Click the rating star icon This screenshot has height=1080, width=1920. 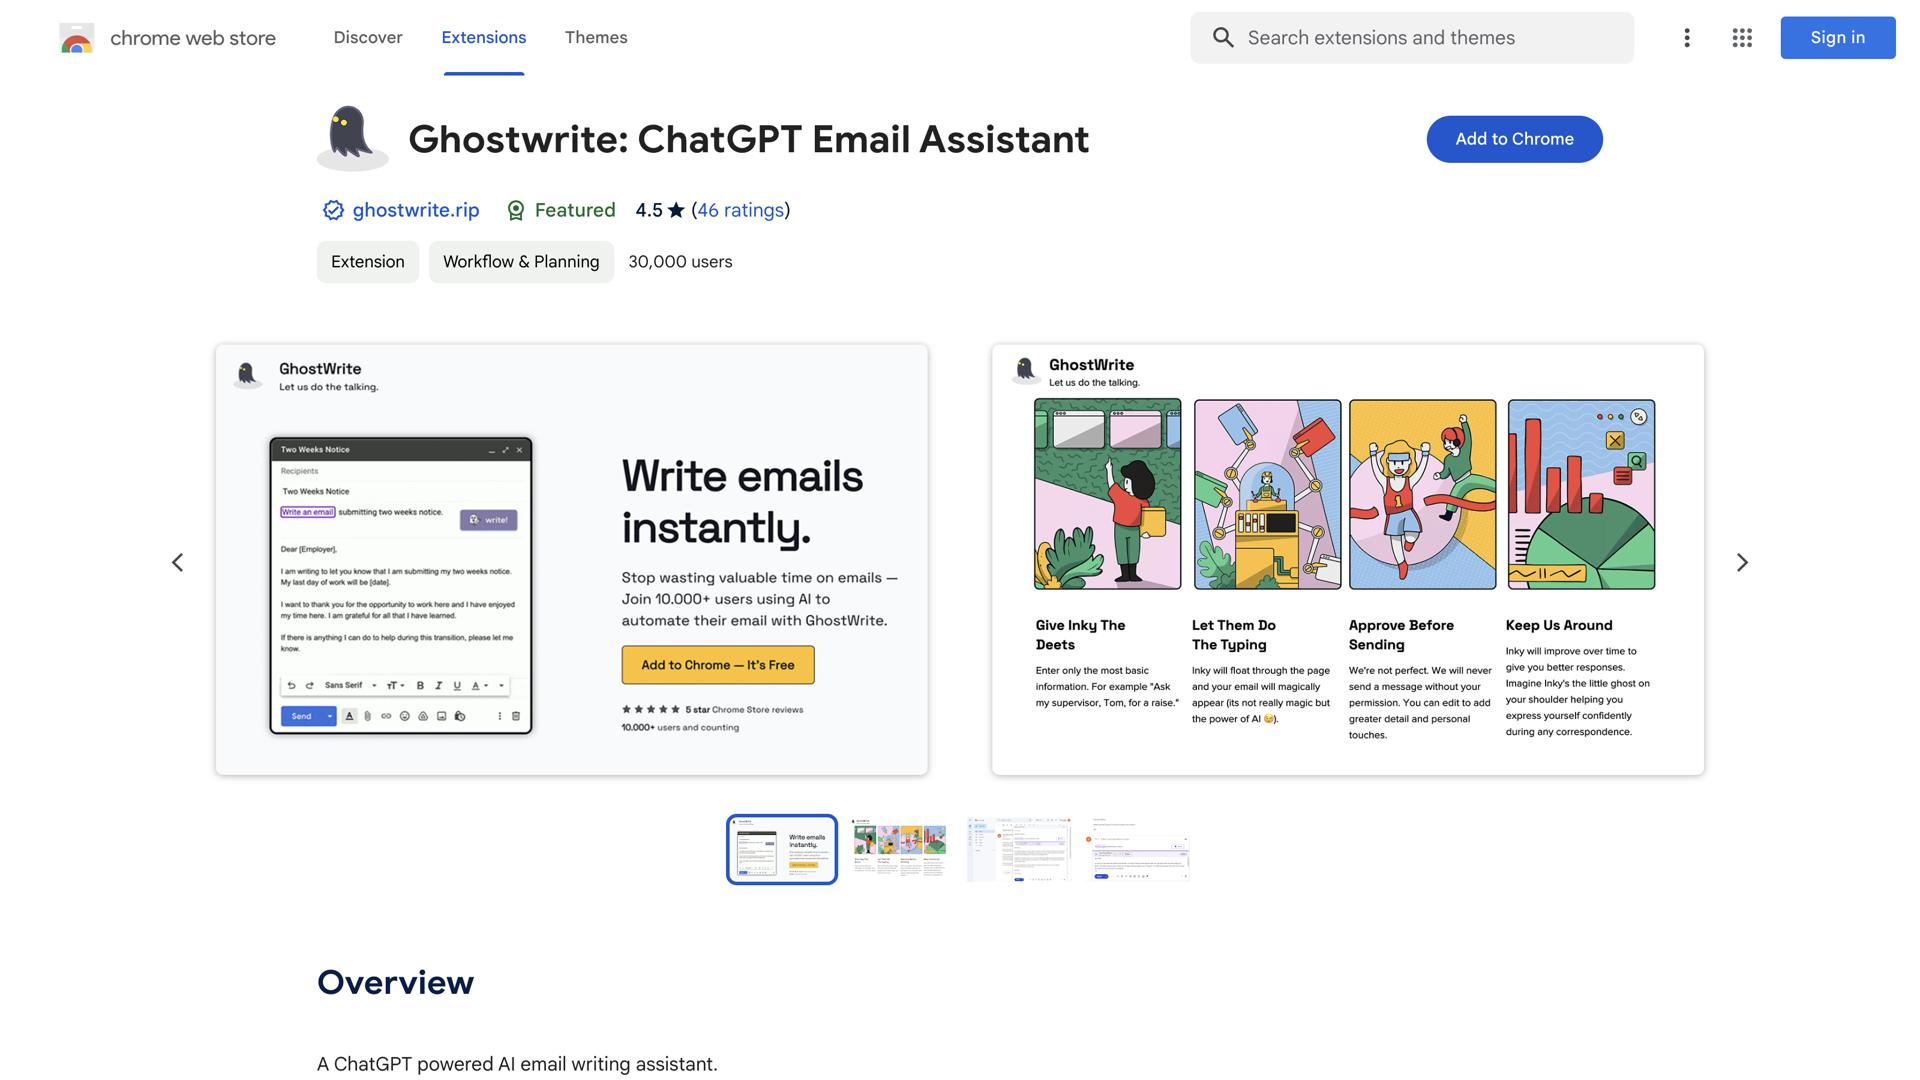click(676, 210)
